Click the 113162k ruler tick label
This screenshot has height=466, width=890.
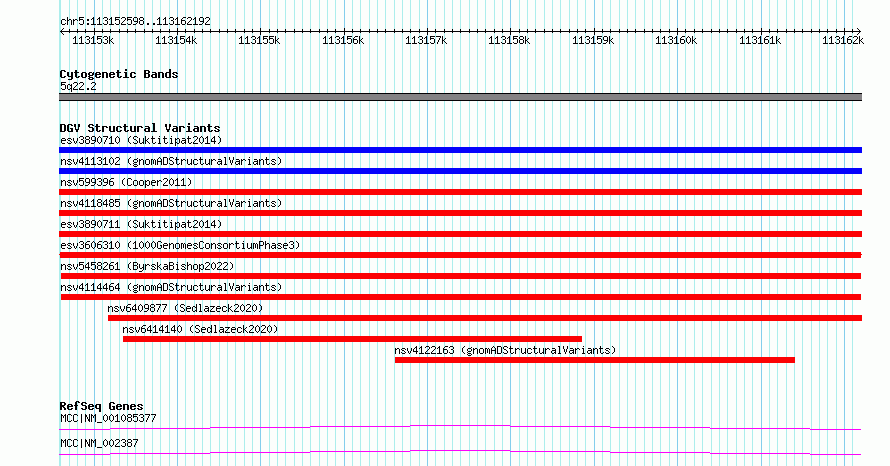843,40
